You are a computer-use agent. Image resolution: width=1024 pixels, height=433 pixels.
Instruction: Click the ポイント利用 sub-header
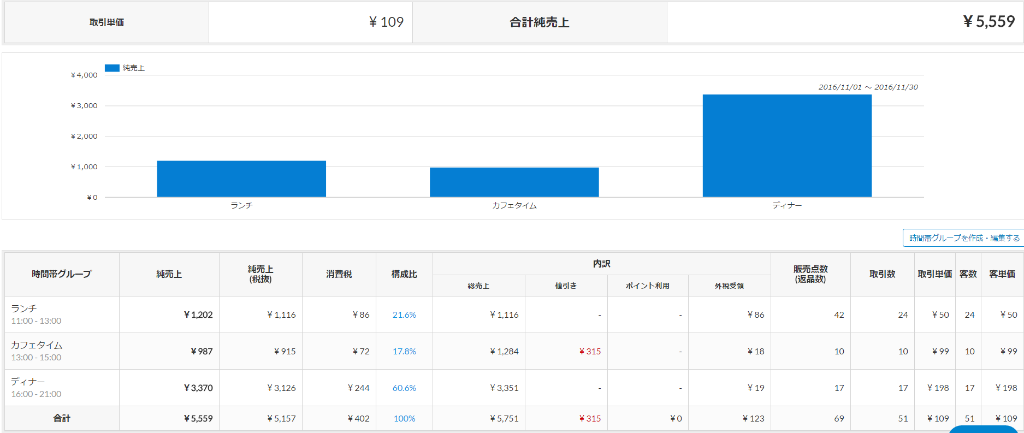pos(648,285)
